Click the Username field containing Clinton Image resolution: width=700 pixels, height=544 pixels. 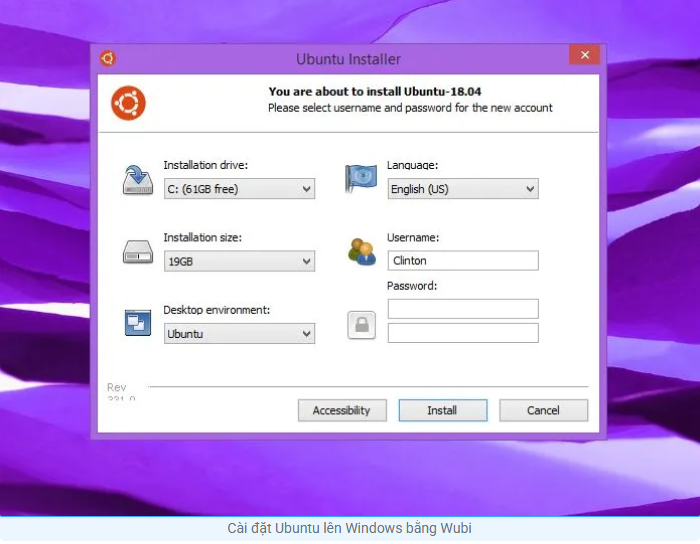[x=463, y=261]
